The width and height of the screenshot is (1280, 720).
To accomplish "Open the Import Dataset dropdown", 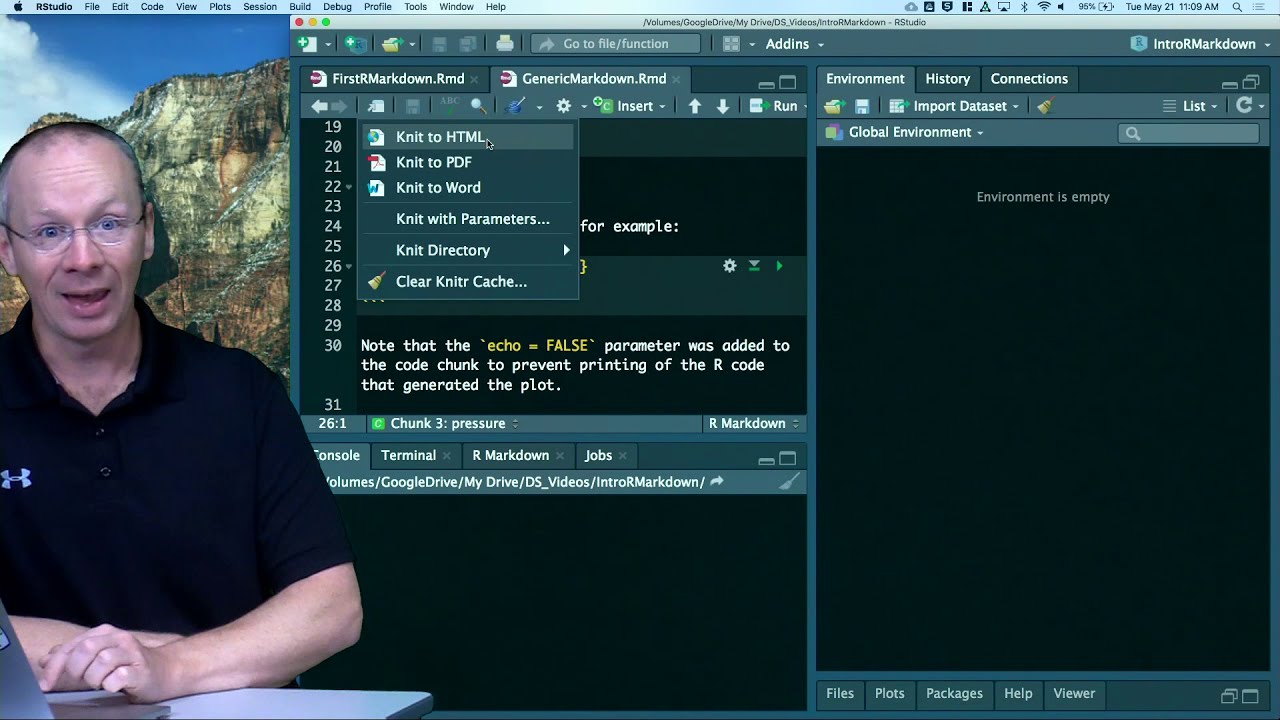I will click(x=954, y=106).
